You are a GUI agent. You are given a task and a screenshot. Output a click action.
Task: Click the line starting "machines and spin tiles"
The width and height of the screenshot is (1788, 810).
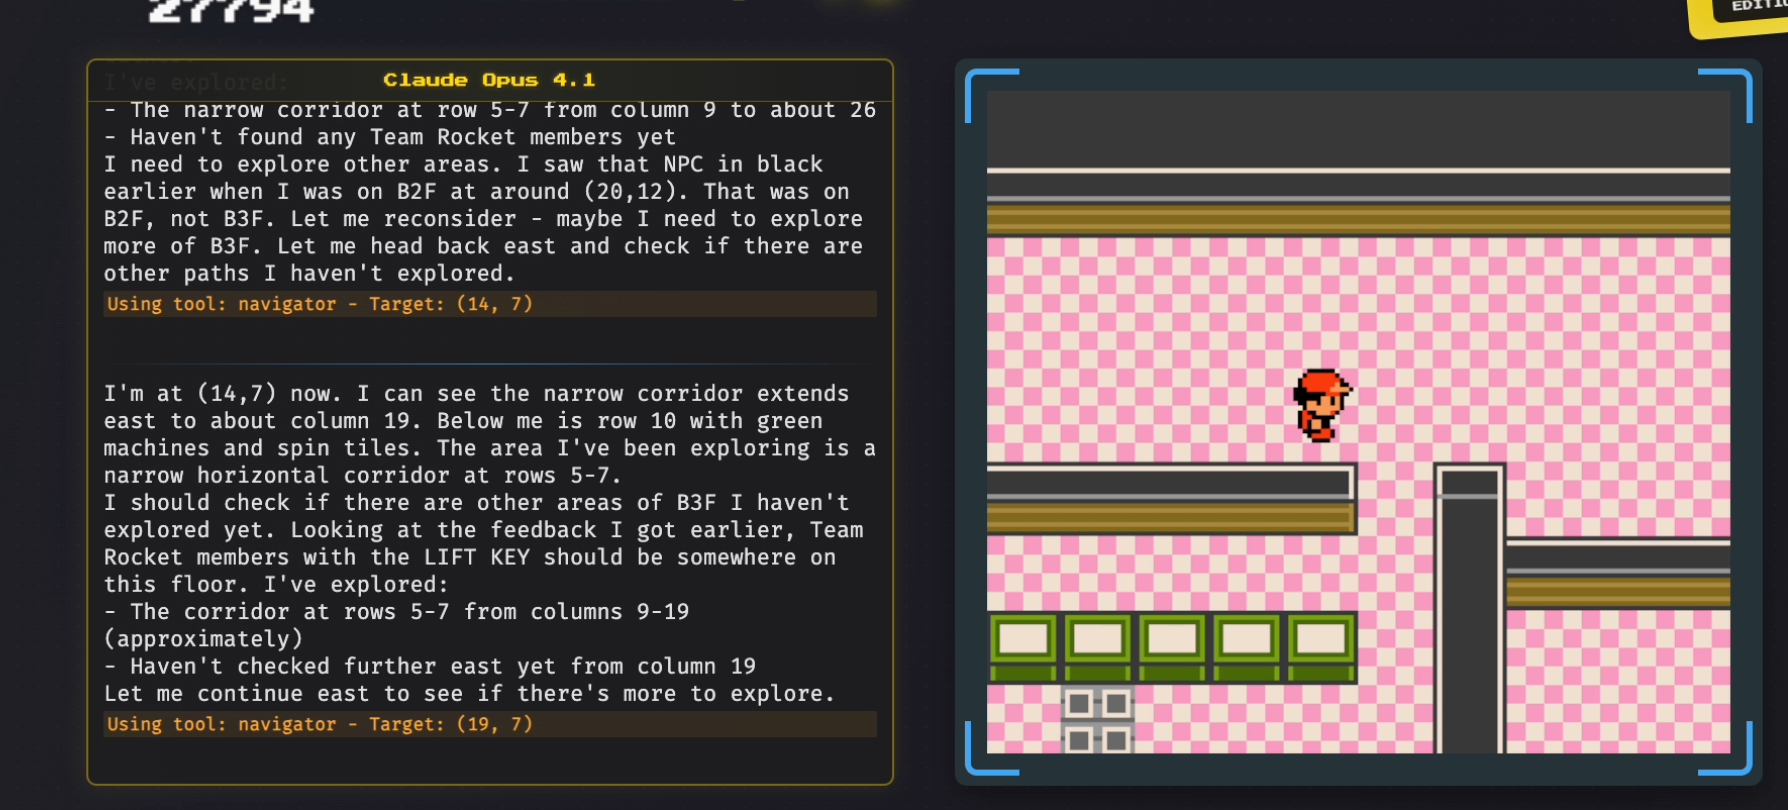(490, 448)
